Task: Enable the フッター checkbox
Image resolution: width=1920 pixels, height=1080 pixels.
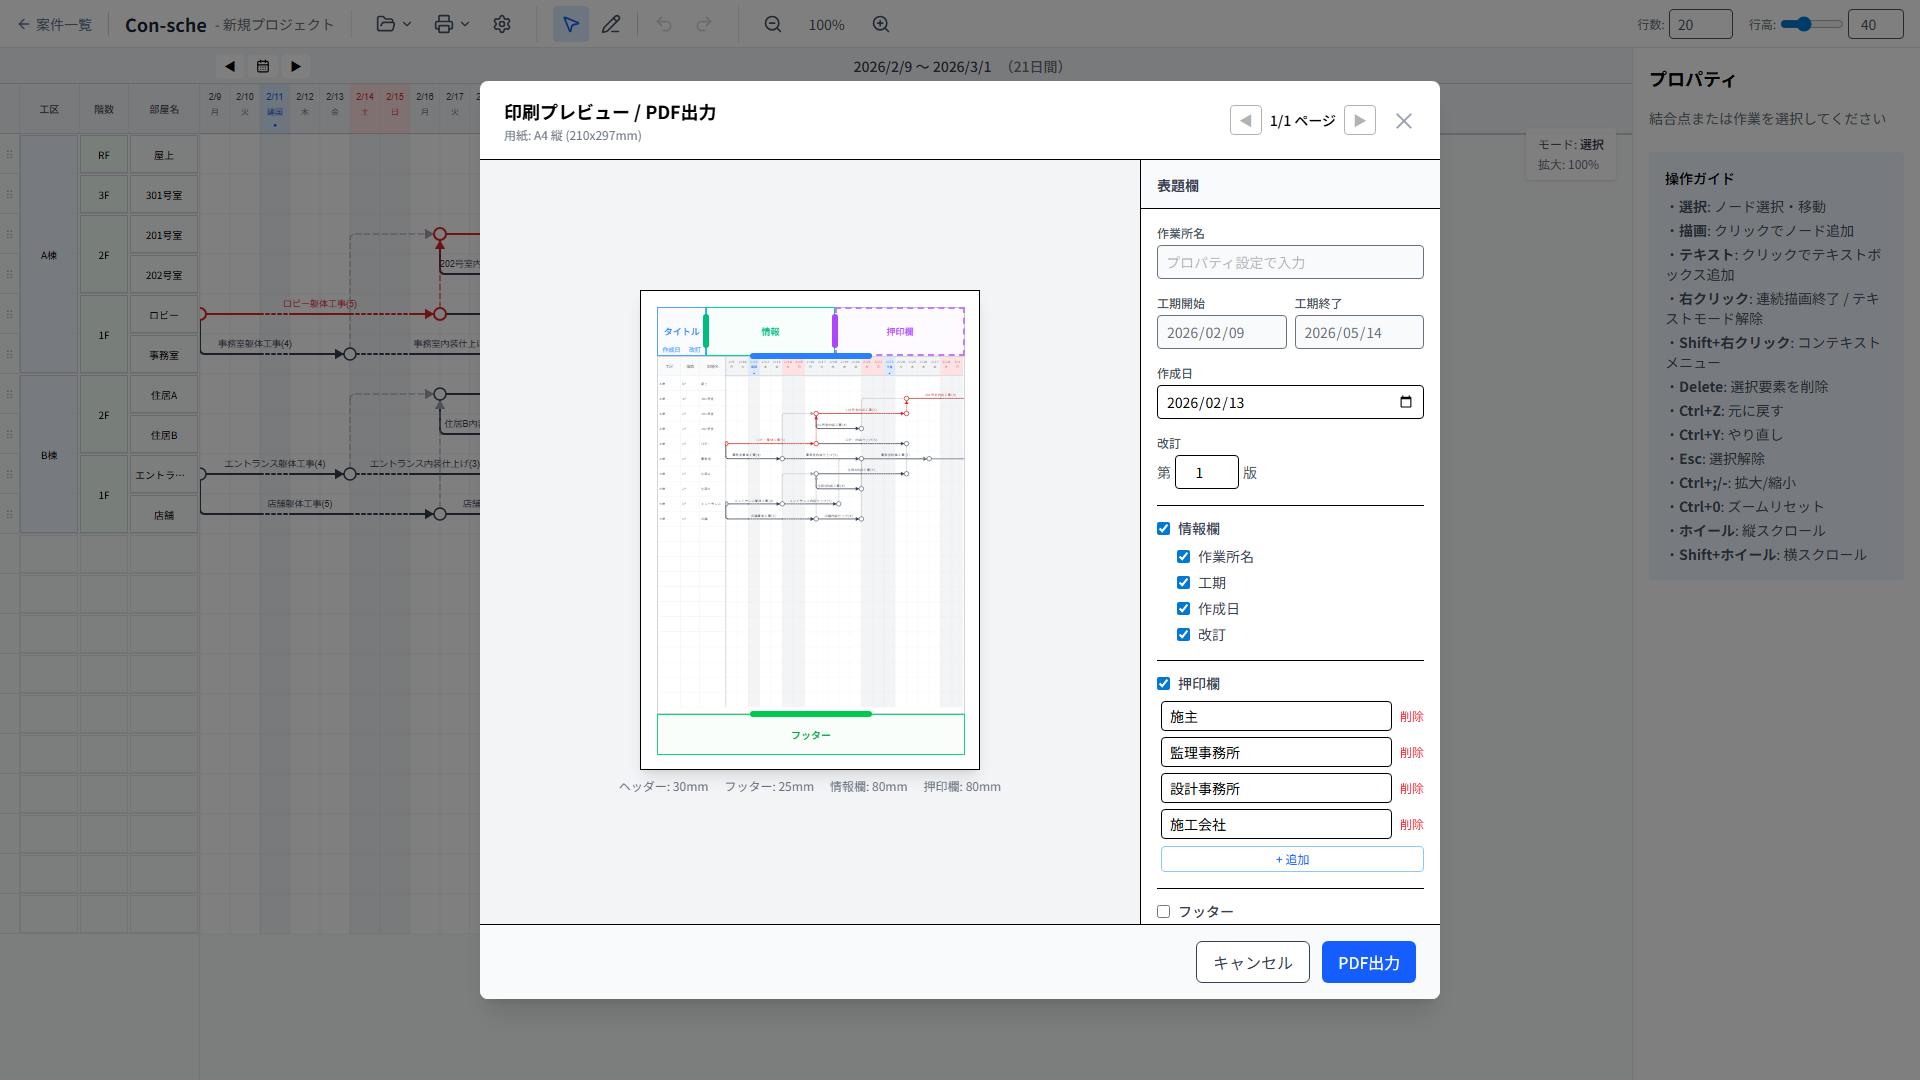Action: tap(1163, 912)
